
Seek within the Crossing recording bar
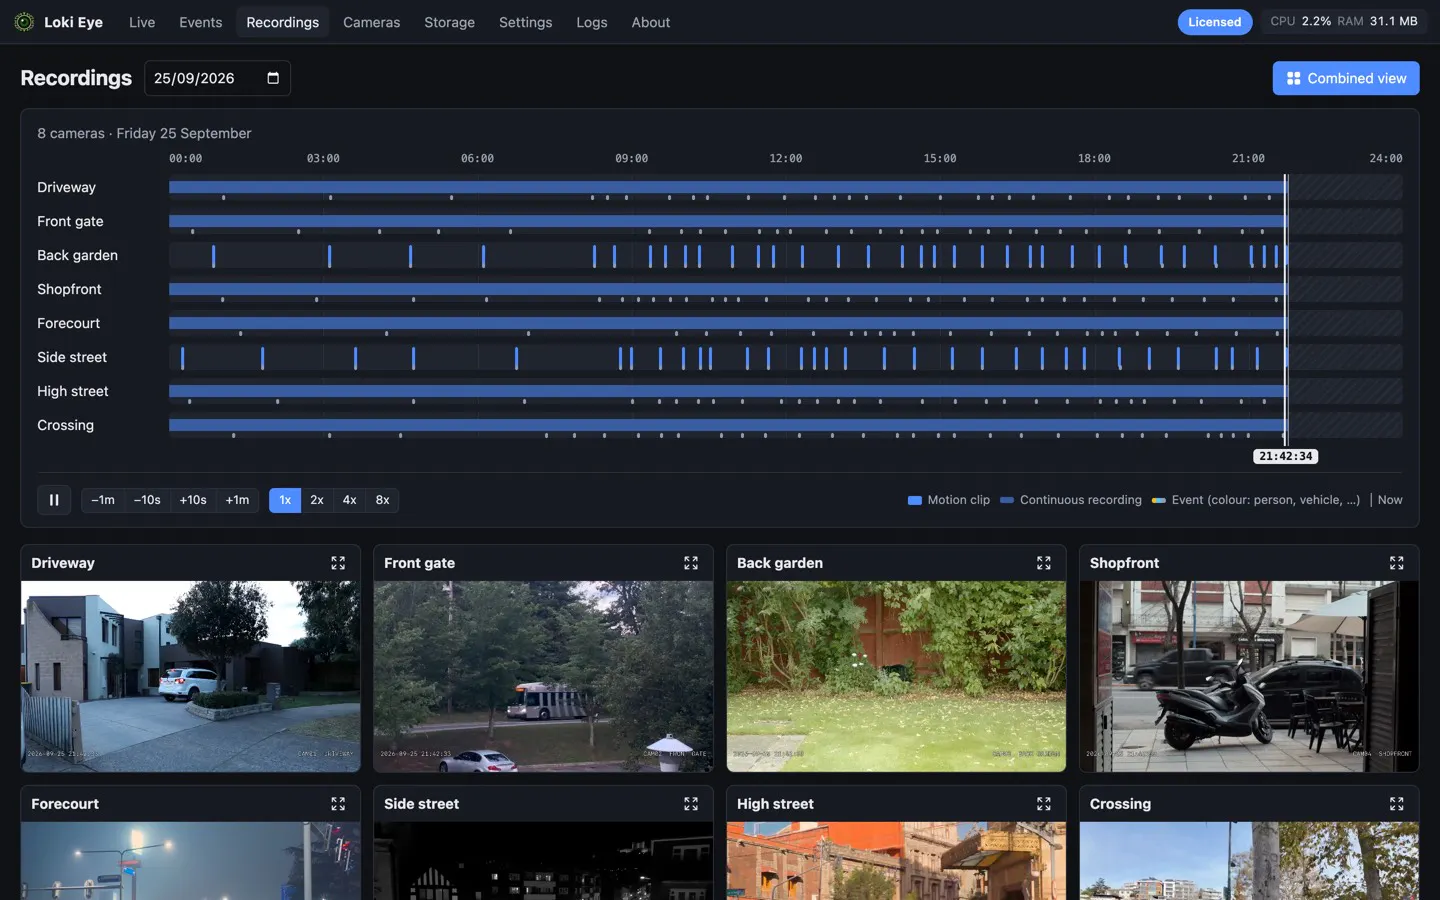tap(727, 425)
